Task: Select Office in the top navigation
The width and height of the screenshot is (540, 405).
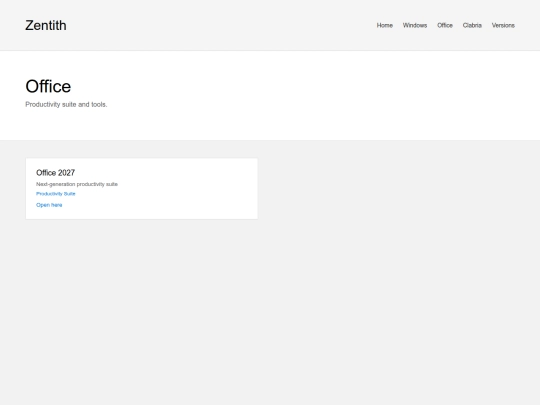Action: coord(445,25)
